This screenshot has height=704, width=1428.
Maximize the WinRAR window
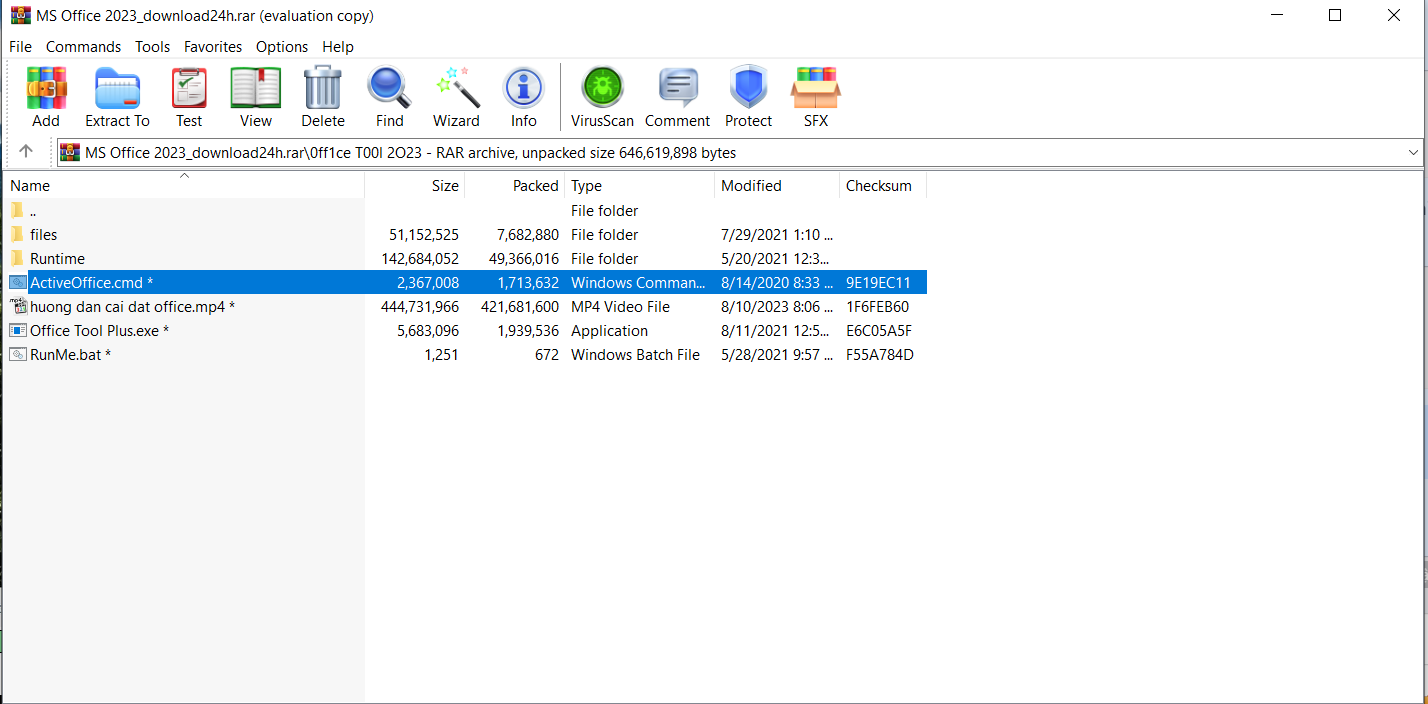tap(1335, 15)
